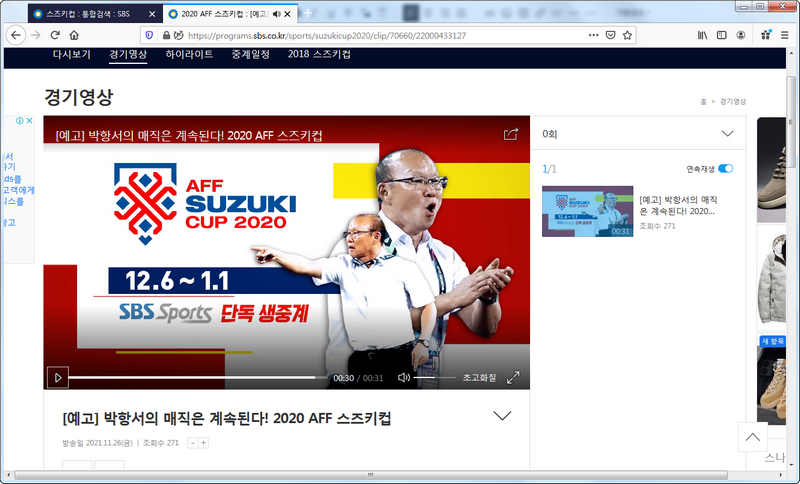The width and height of the screenshot is (800, 484).
Task: Close the left advertisement with X
Action: tap(30, 121)
